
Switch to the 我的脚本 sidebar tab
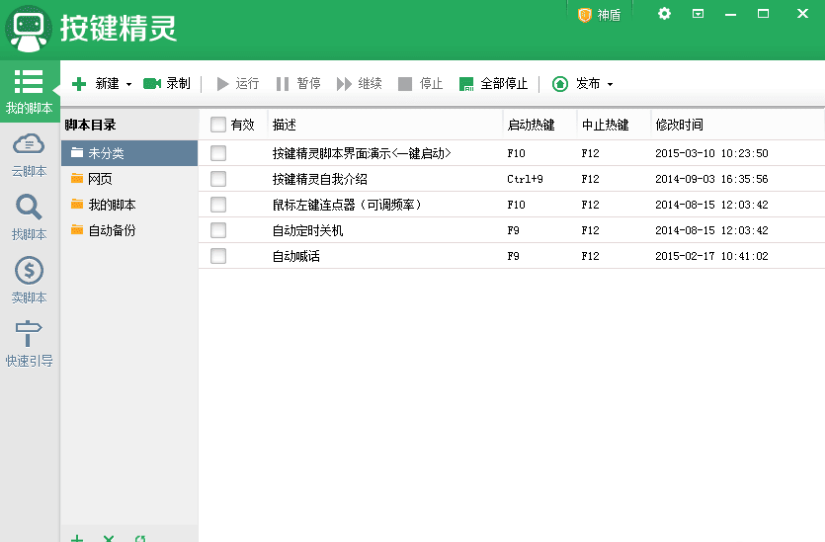[29, 91]
